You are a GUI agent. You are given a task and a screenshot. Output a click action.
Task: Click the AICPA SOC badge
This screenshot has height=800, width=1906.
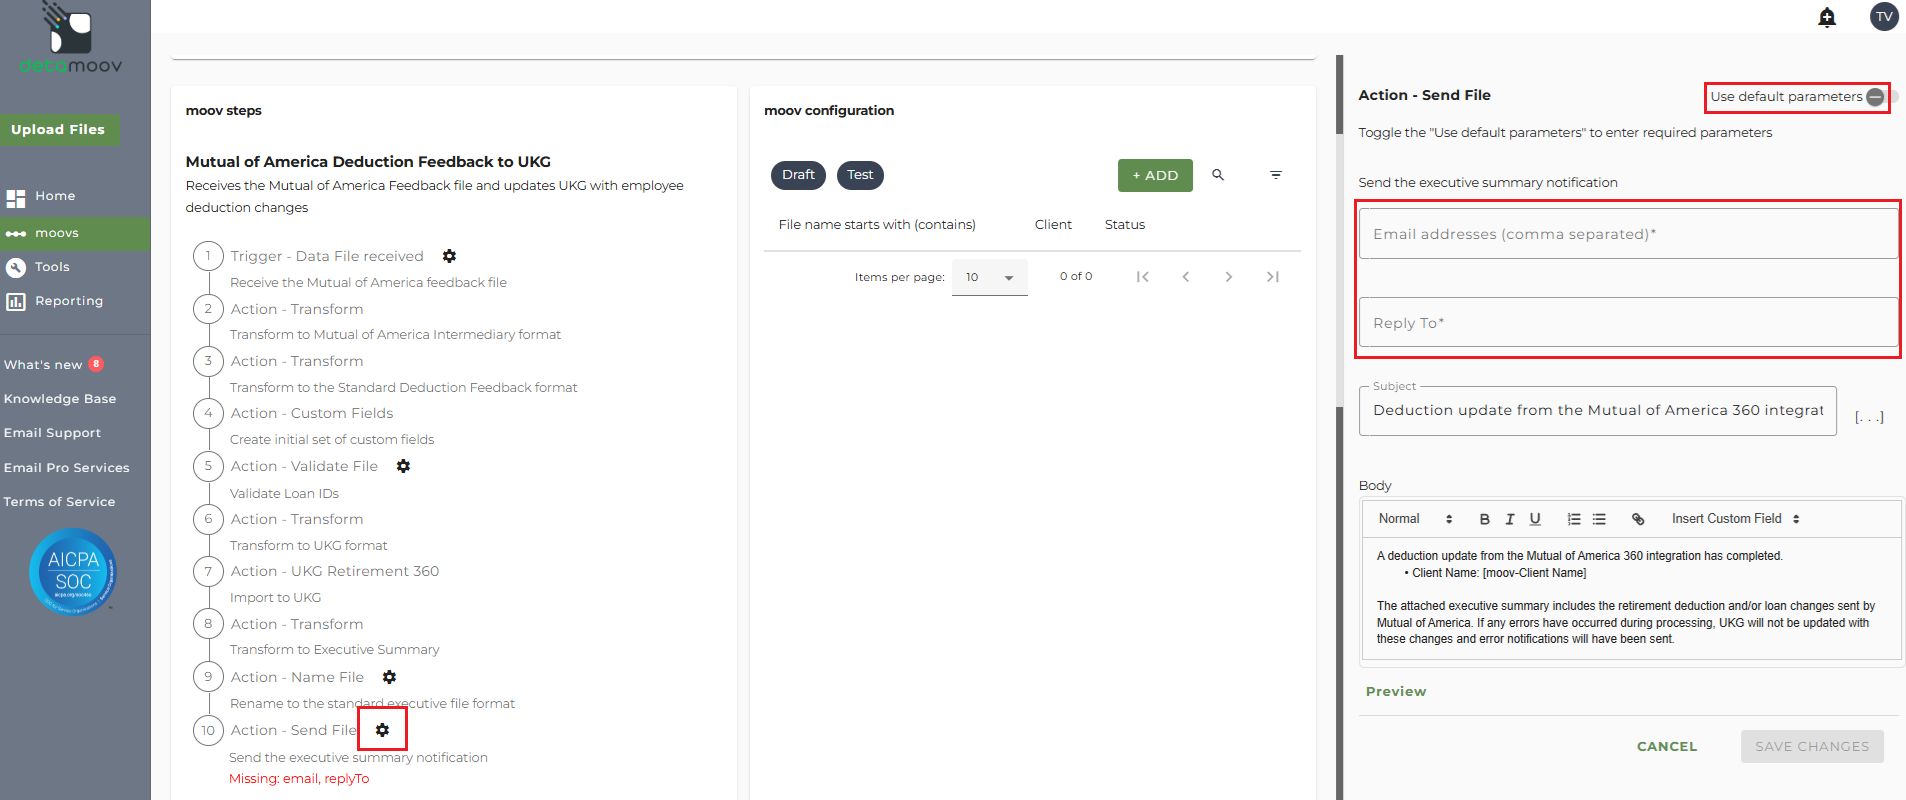tap(73, 571)
